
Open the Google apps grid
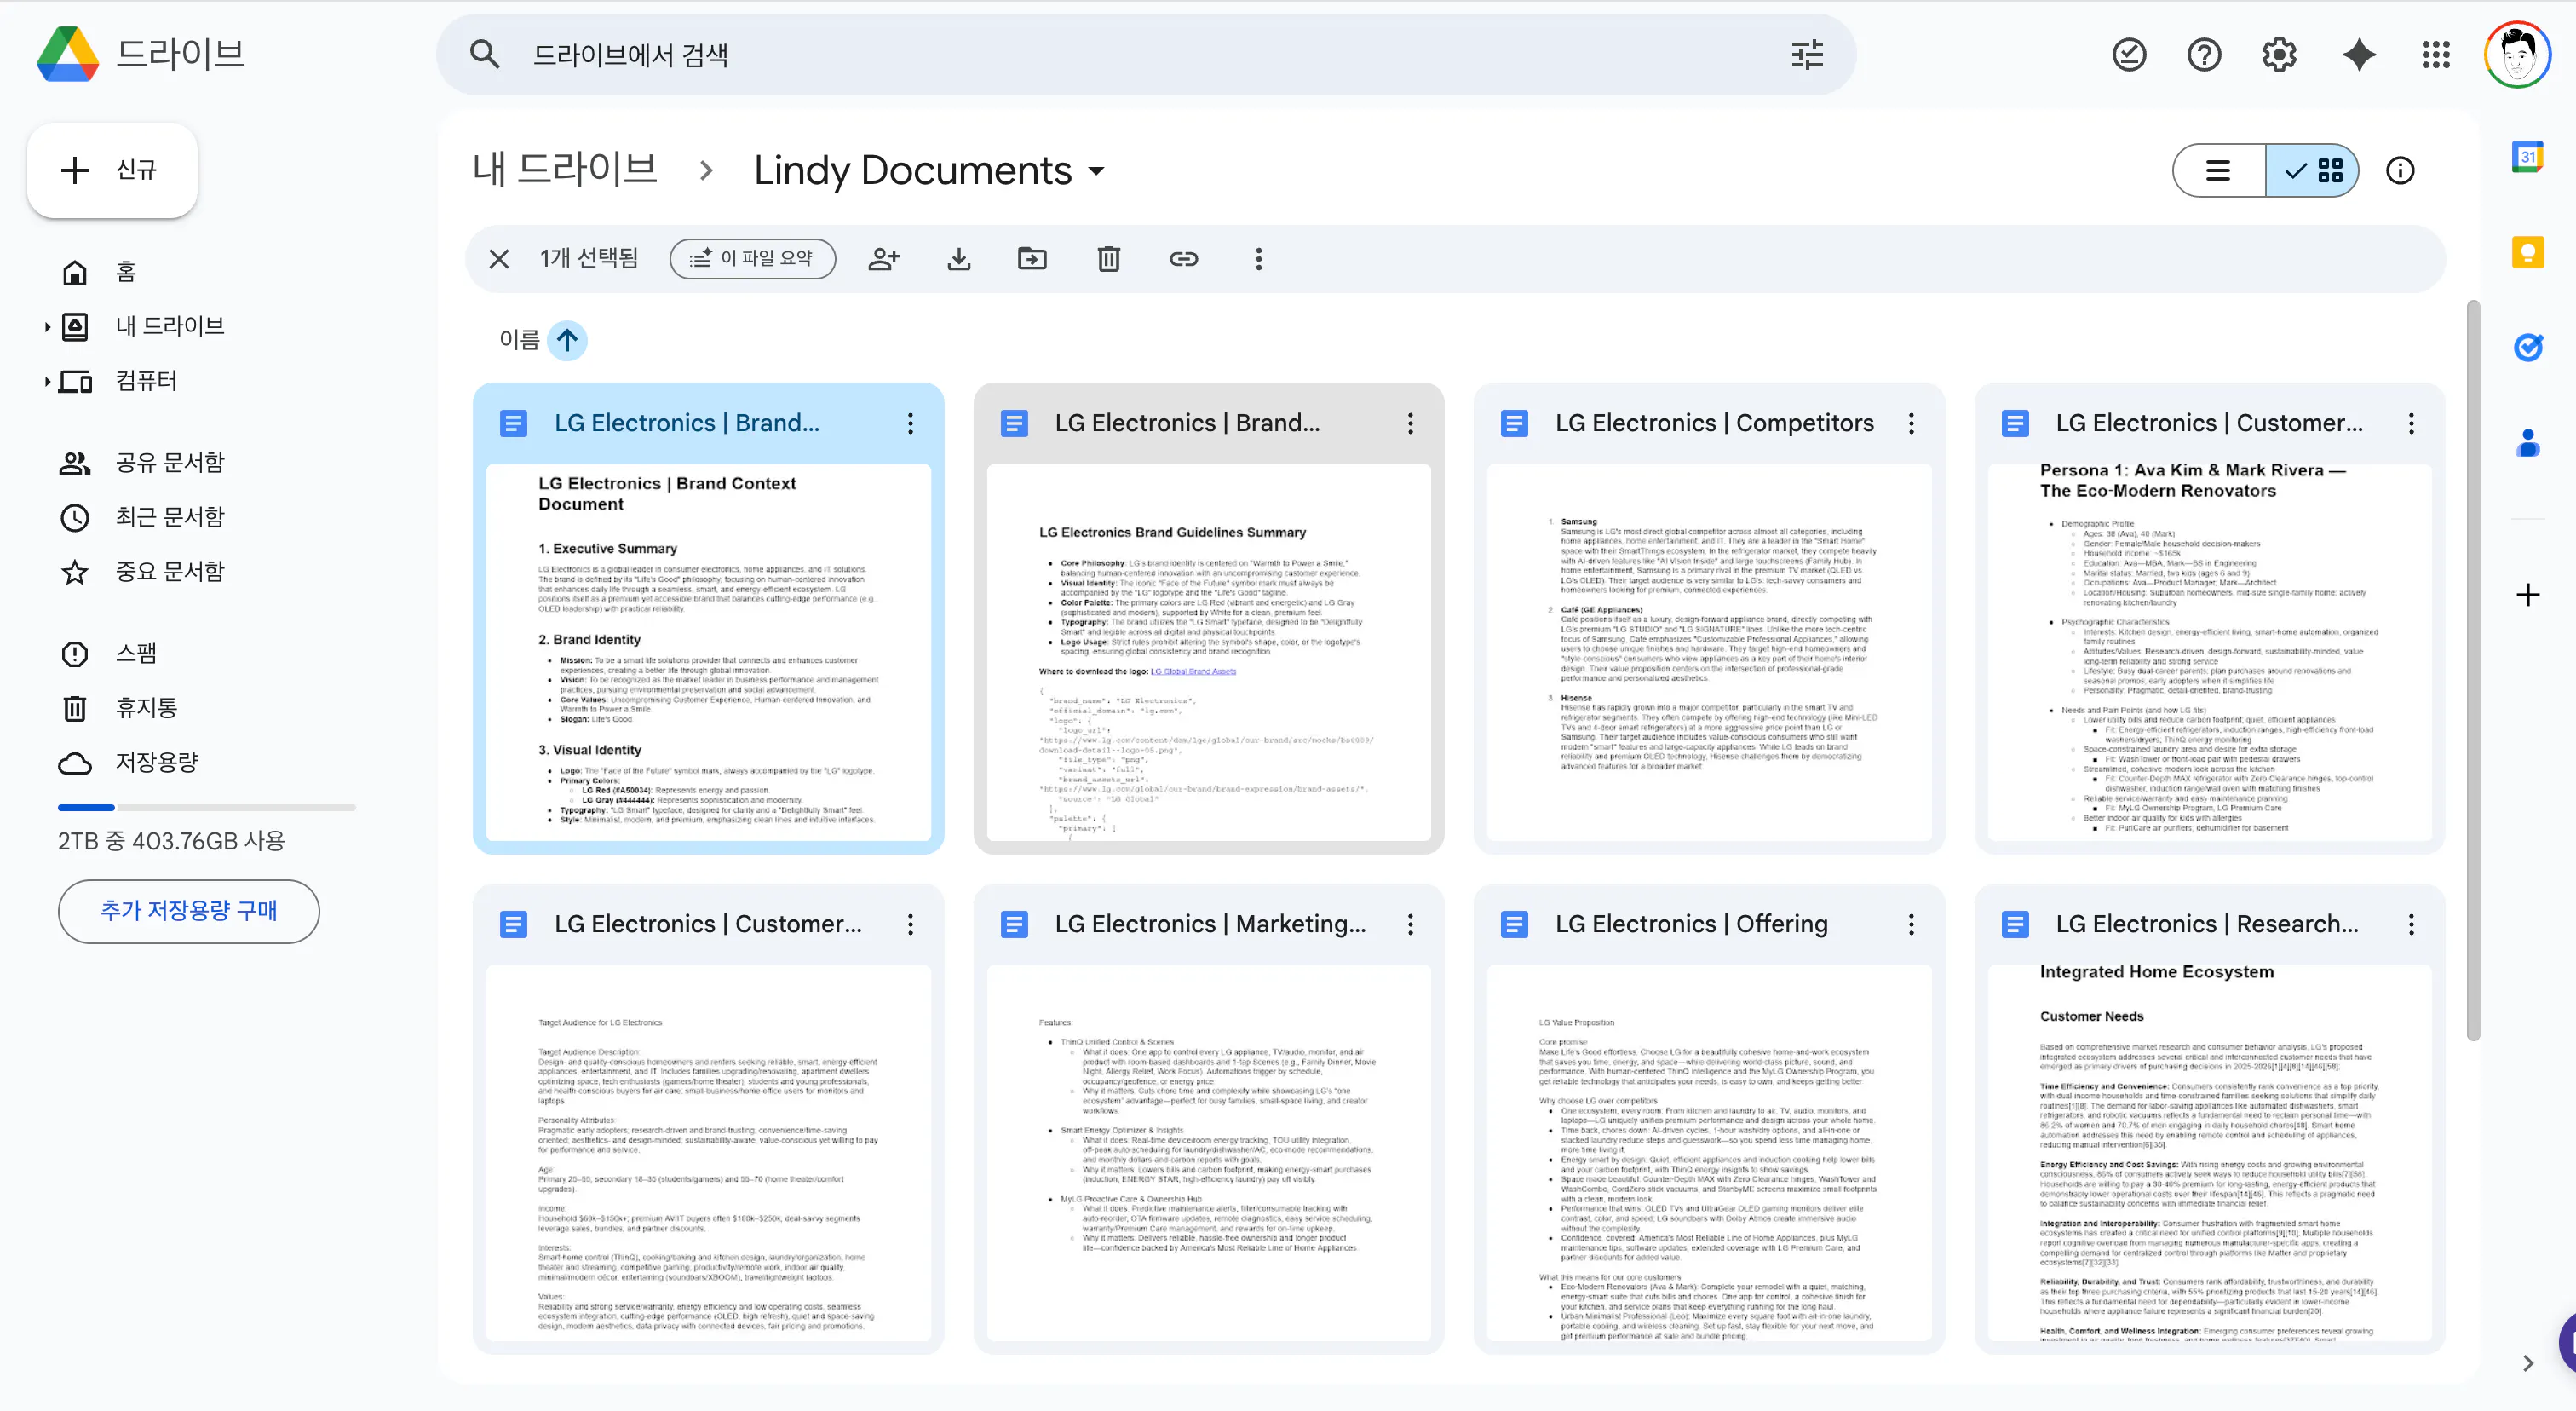point(2435,55)
